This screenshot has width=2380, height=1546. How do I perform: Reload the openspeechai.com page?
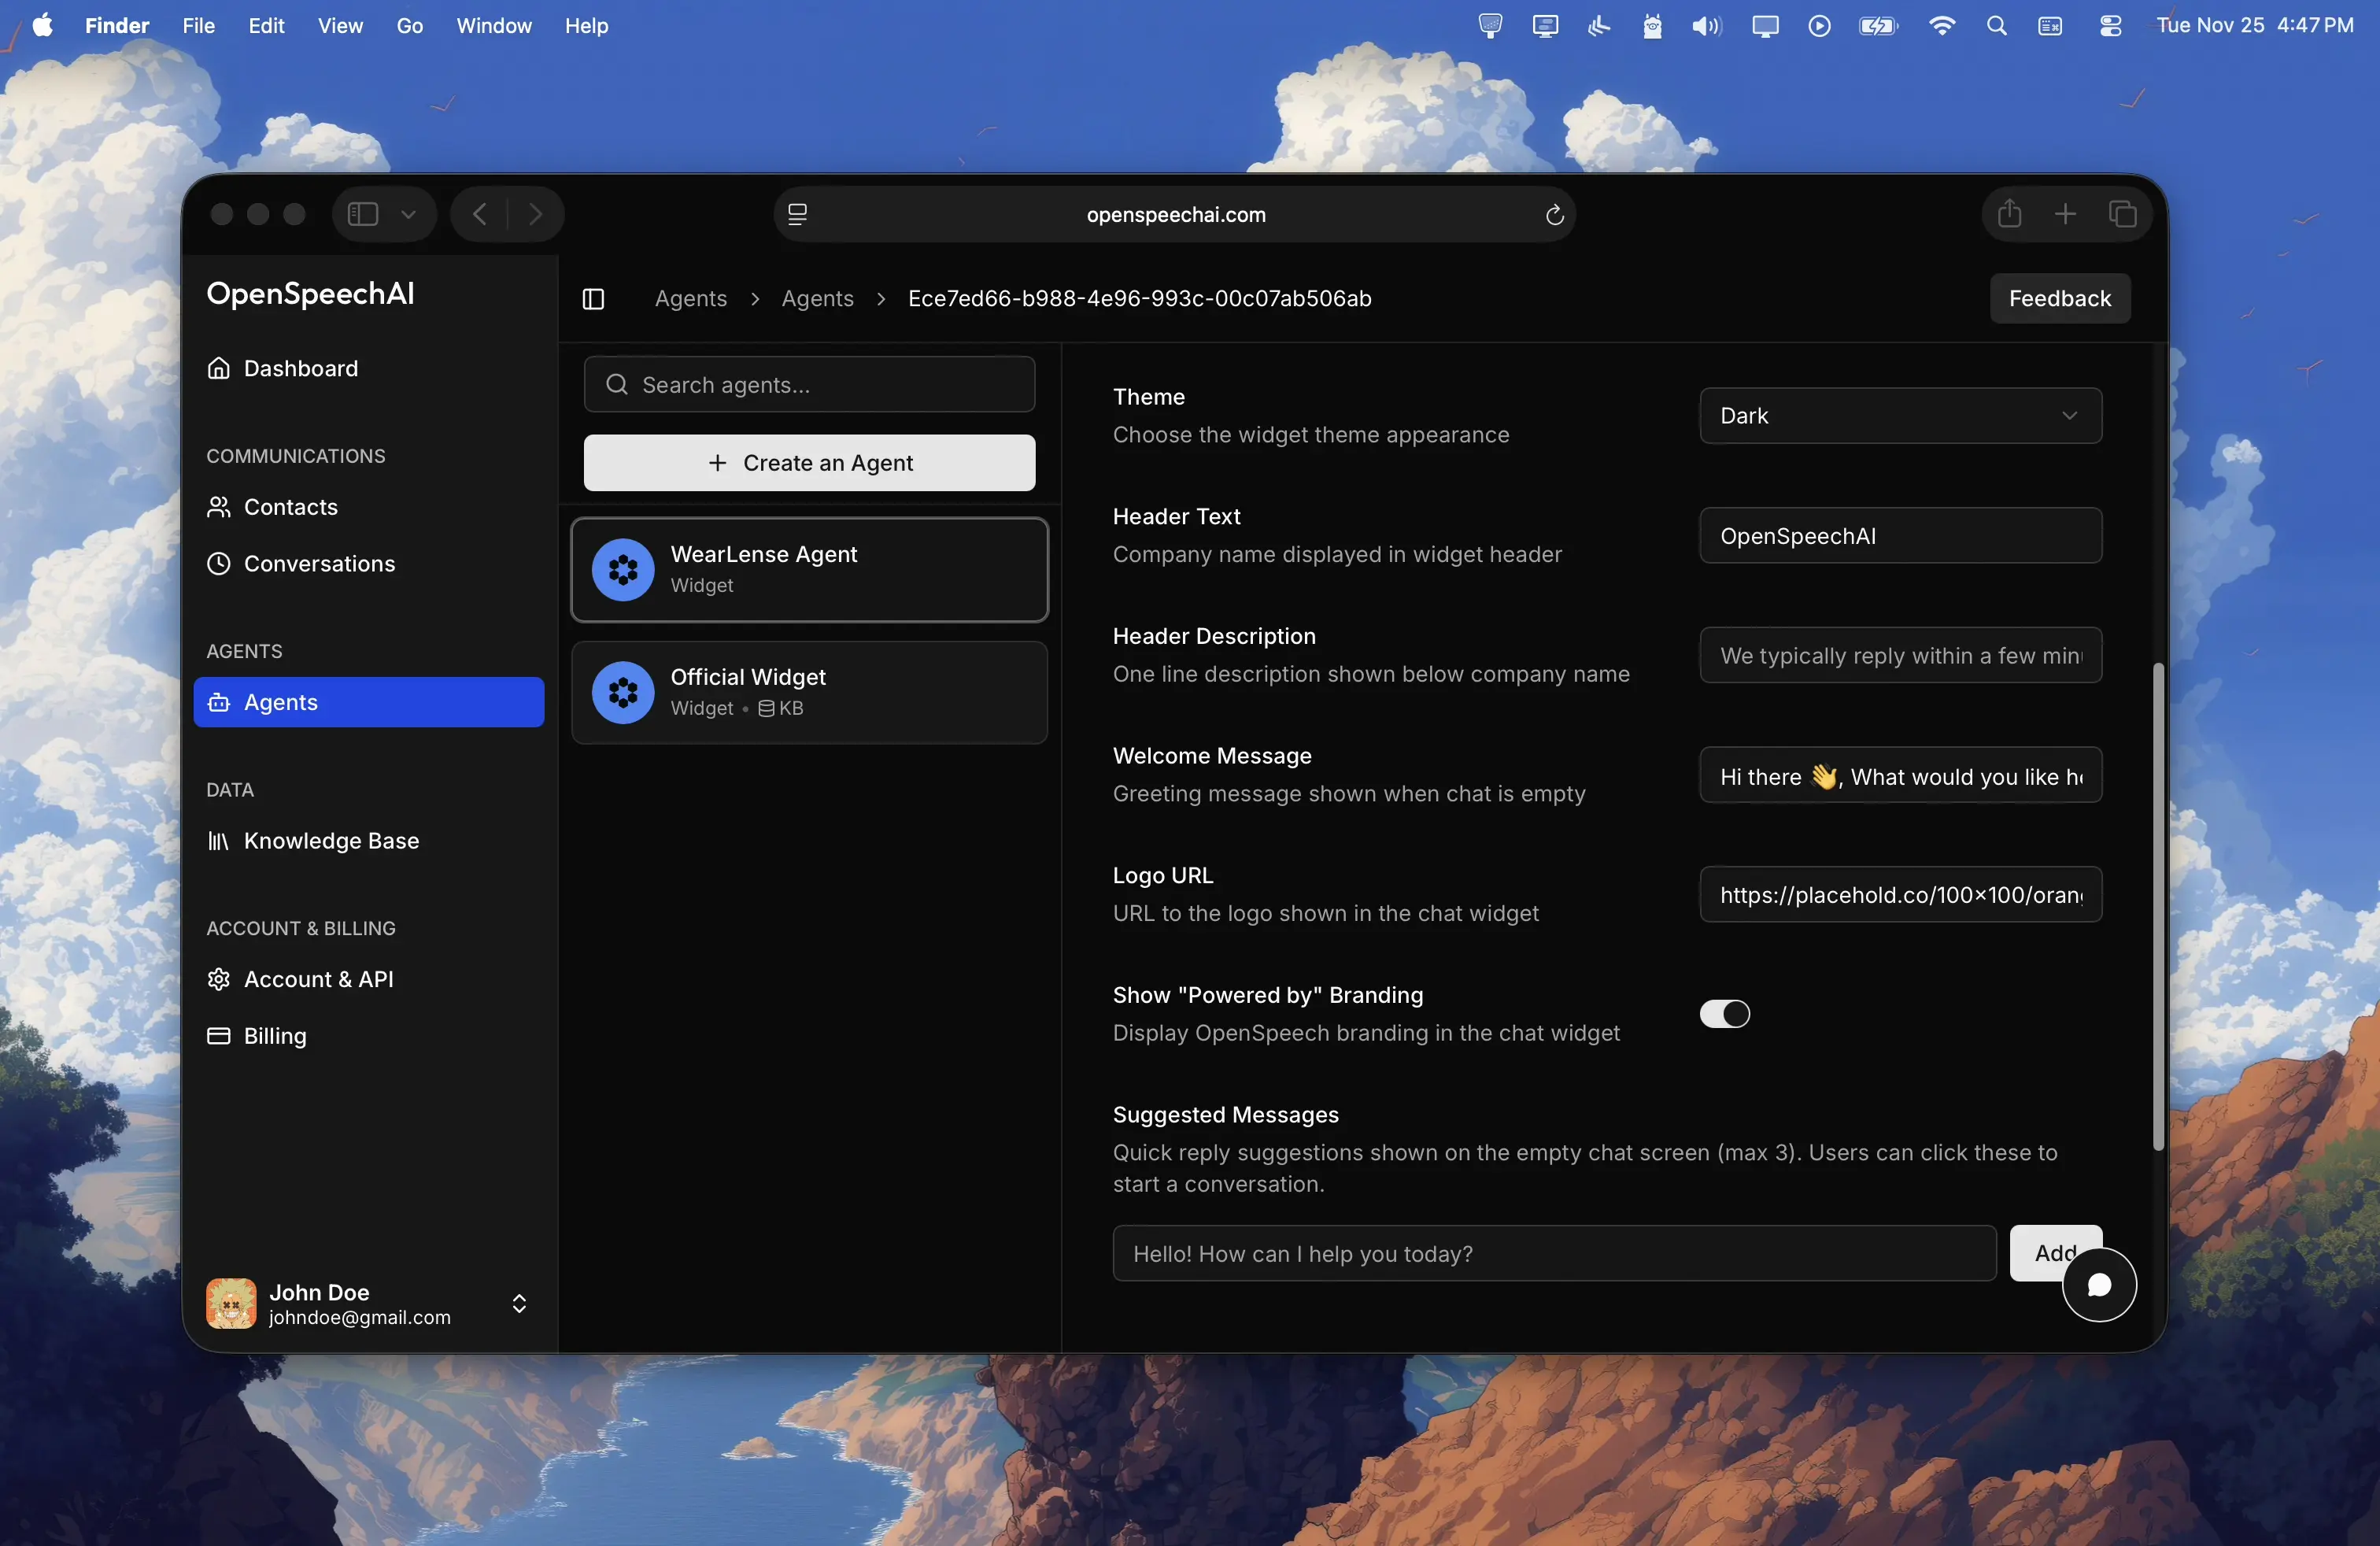[x=1554, y=215]
